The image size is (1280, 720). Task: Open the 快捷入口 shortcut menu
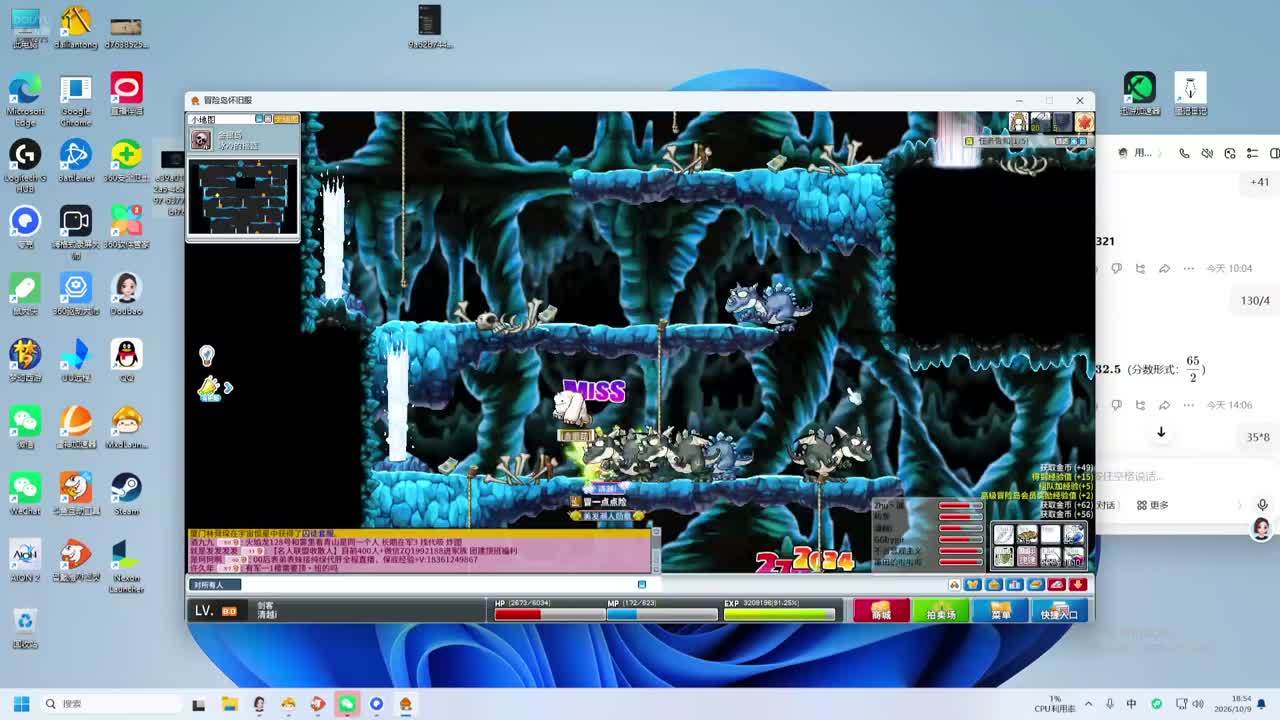(x=1060, y=611)
